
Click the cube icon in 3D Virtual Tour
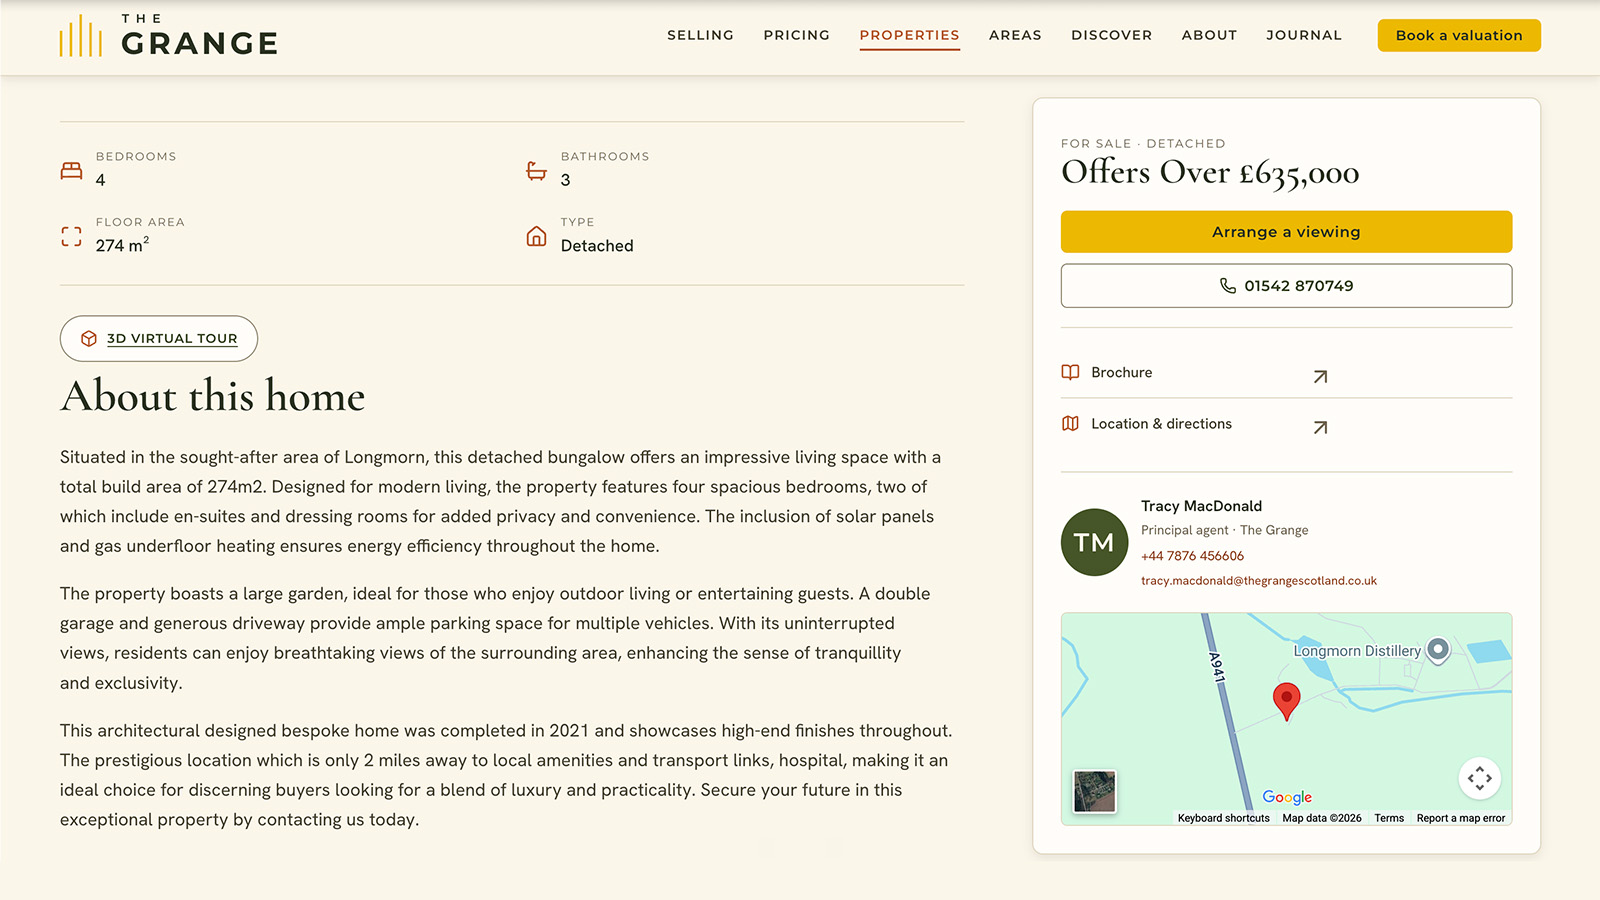coord(89,339)
